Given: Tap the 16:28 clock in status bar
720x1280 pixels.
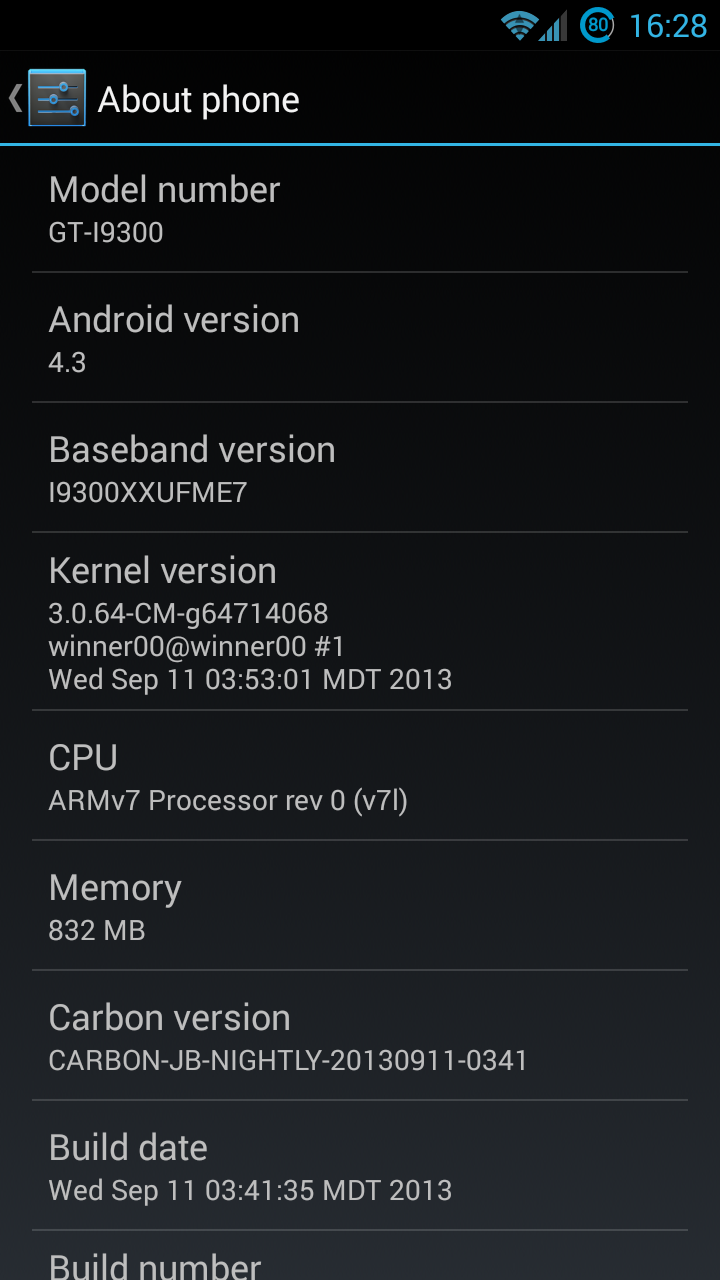Looking at the screenshot, I should tap(667, 26).
